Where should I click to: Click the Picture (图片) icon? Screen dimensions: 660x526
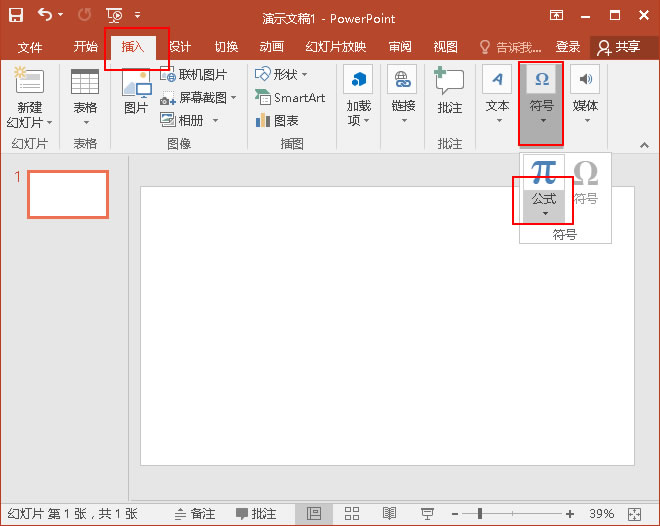tap(136, 89)
